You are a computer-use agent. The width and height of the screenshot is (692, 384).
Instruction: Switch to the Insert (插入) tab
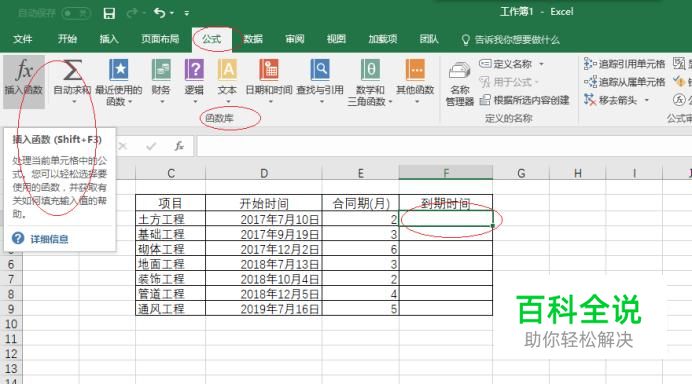tap(109, 39)
